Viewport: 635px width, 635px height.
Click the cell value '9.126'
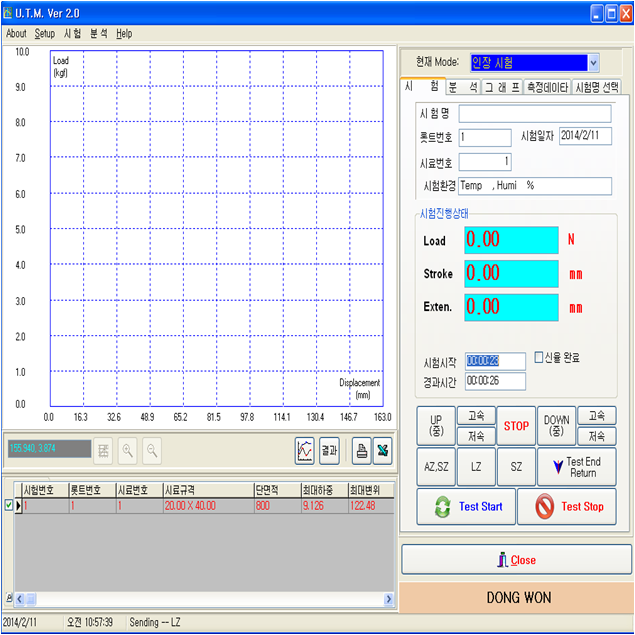coord(324,505)
